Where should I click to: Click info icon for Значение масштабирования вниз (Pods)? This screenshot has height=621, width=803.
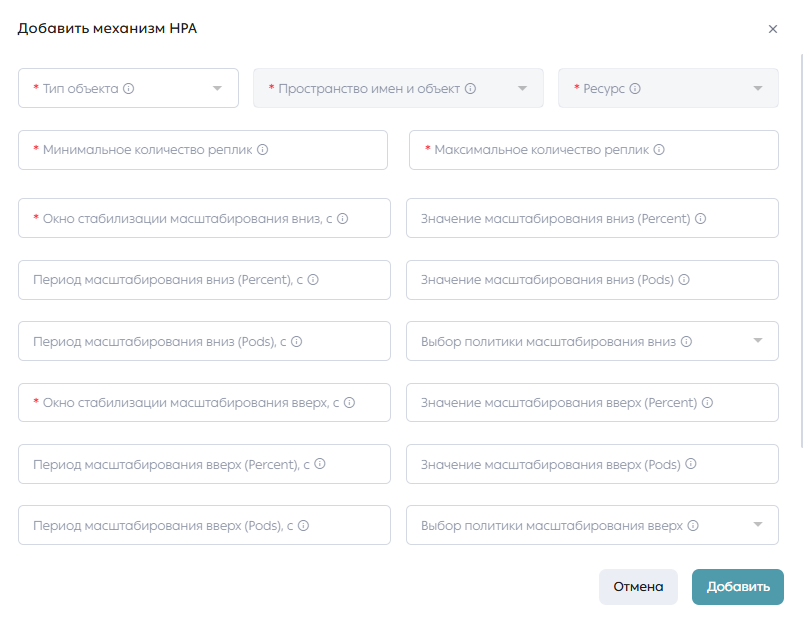coord(684,280)
